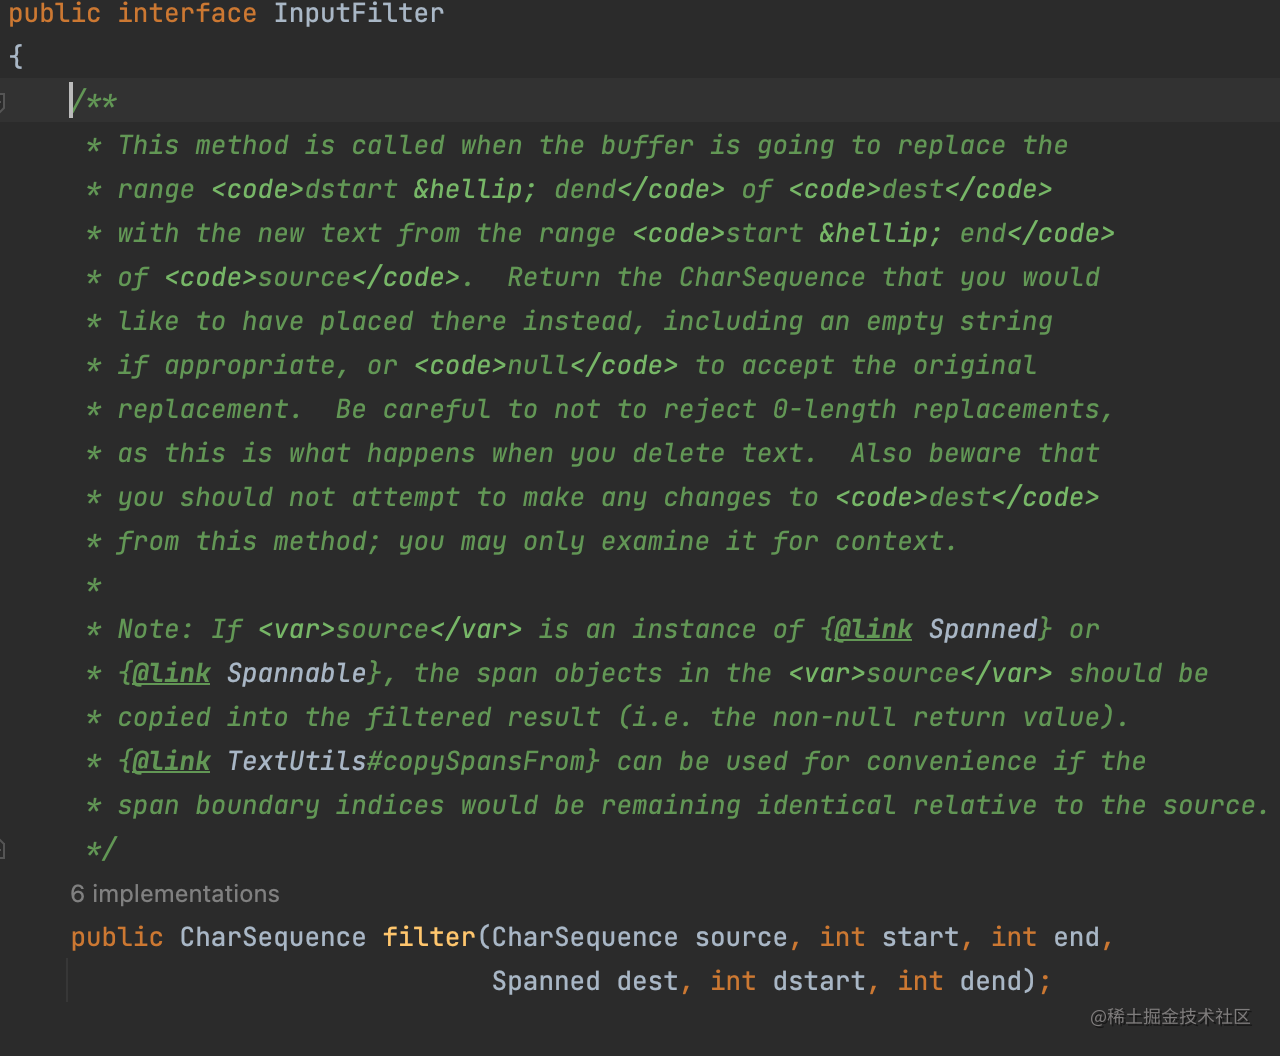Click the 'dstart' parameter name
This screenshot has width=1280, height=1056.
click(819, 981)
